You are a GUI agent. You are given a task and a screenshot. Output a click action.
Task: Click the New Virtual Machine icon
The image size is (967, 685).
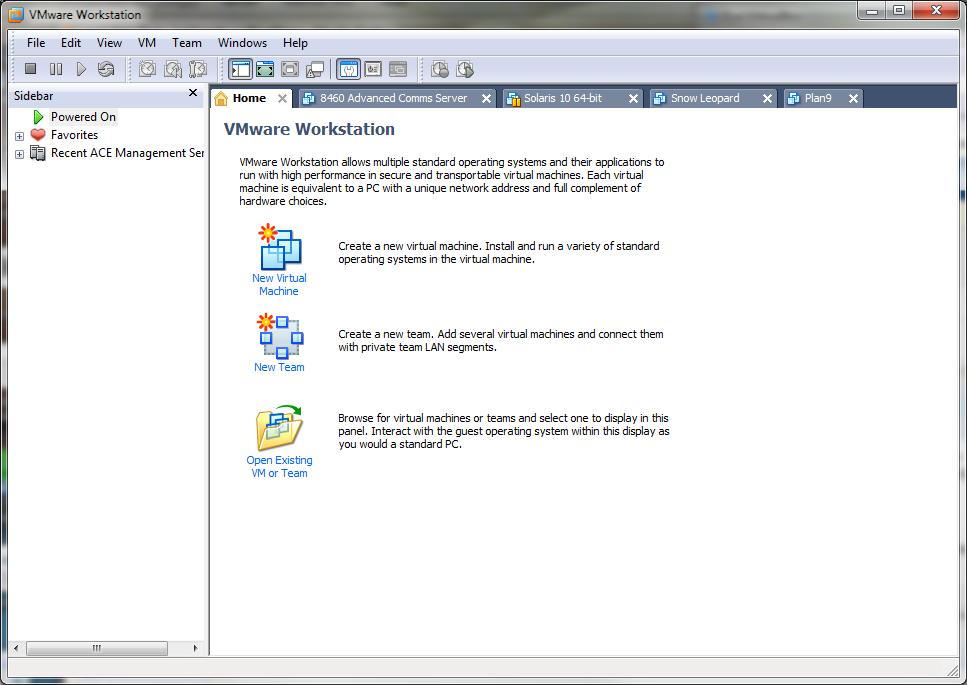pos(279,250)
